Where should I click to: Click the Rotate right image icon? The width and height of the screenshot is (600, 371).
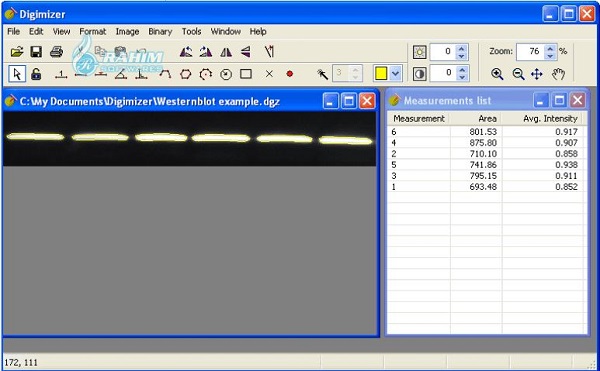206,52
